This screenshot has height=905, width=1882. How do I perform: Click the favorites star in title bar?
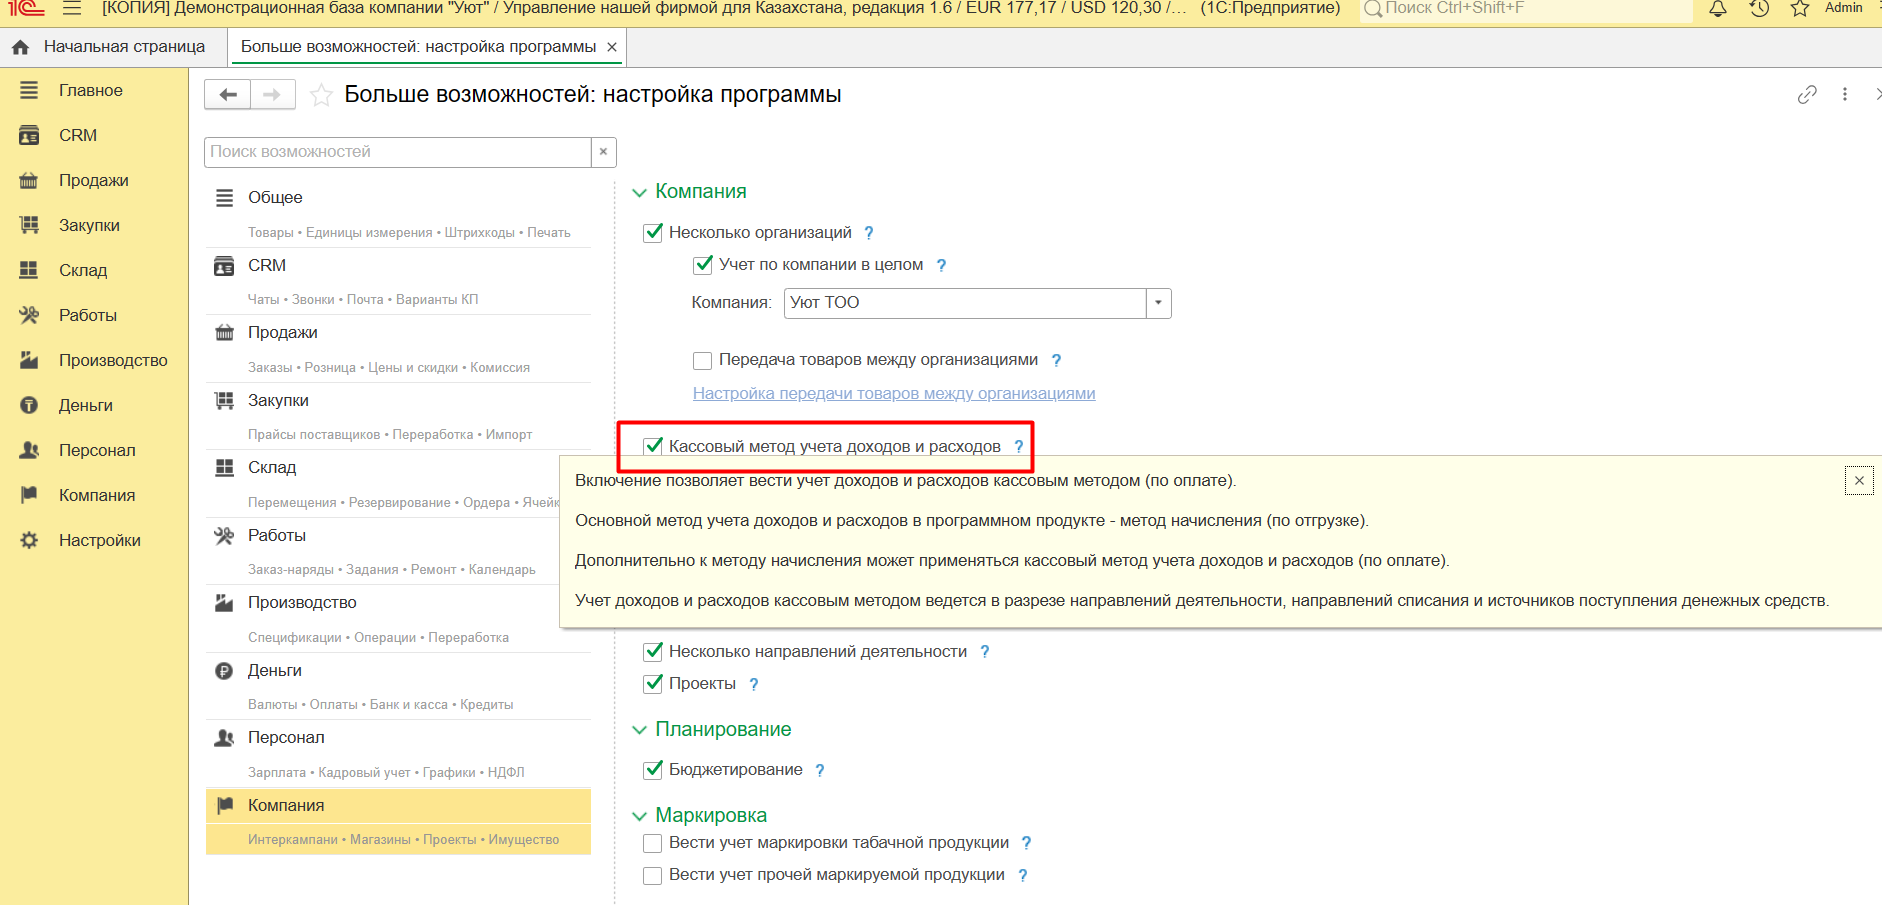coord(1800,9)
